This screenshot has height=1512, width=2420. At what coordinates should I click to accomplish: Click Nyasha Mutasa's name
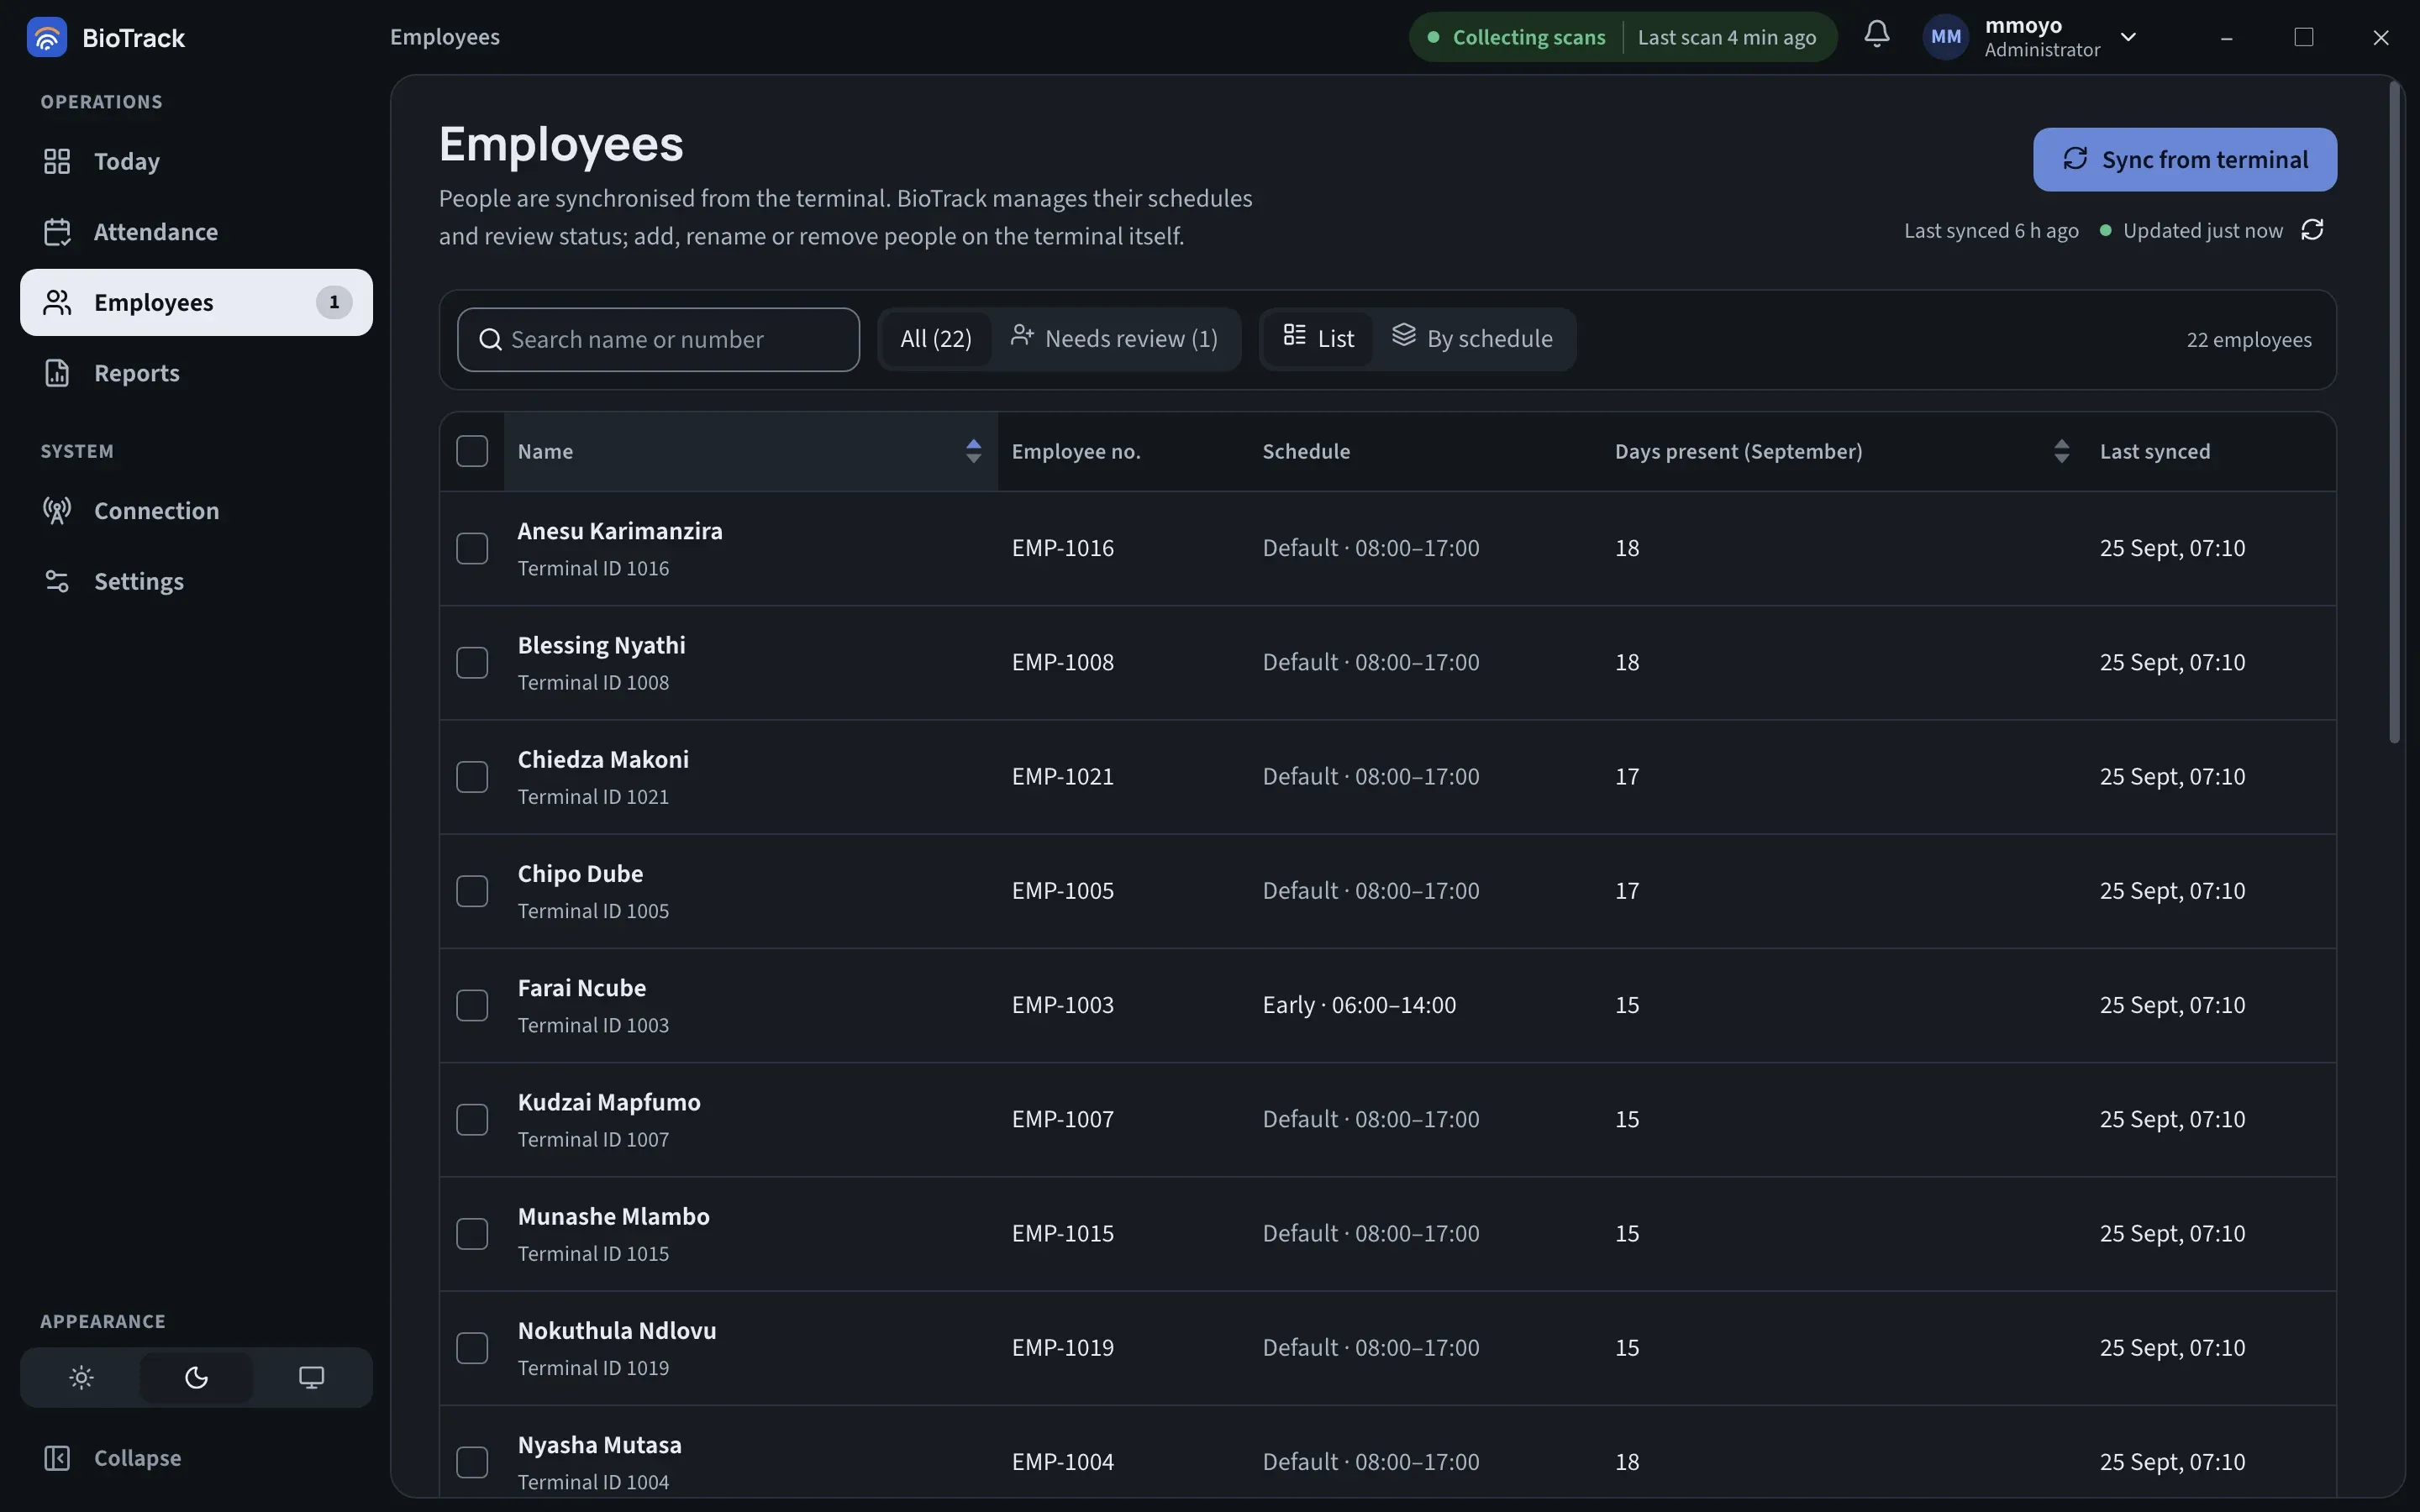pyautogui.click(x=600, y=1445)
